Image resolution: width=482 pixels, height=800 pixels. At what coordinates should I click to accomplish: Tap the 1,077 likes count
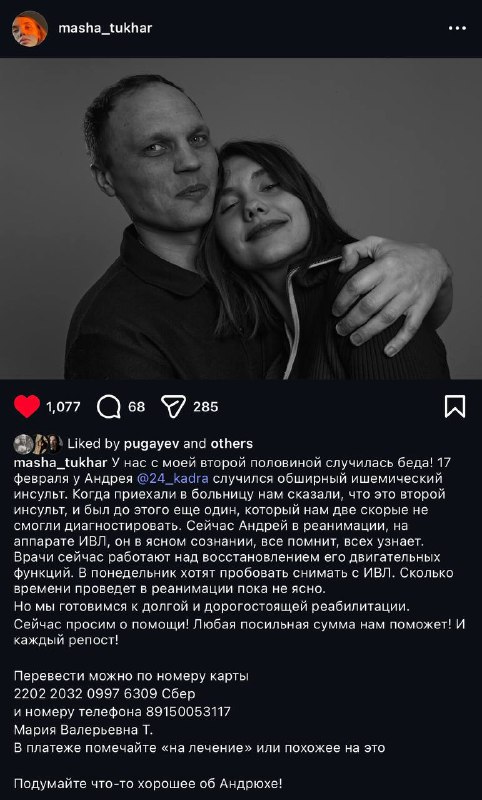pyautogui.click(x=63, y=407)
